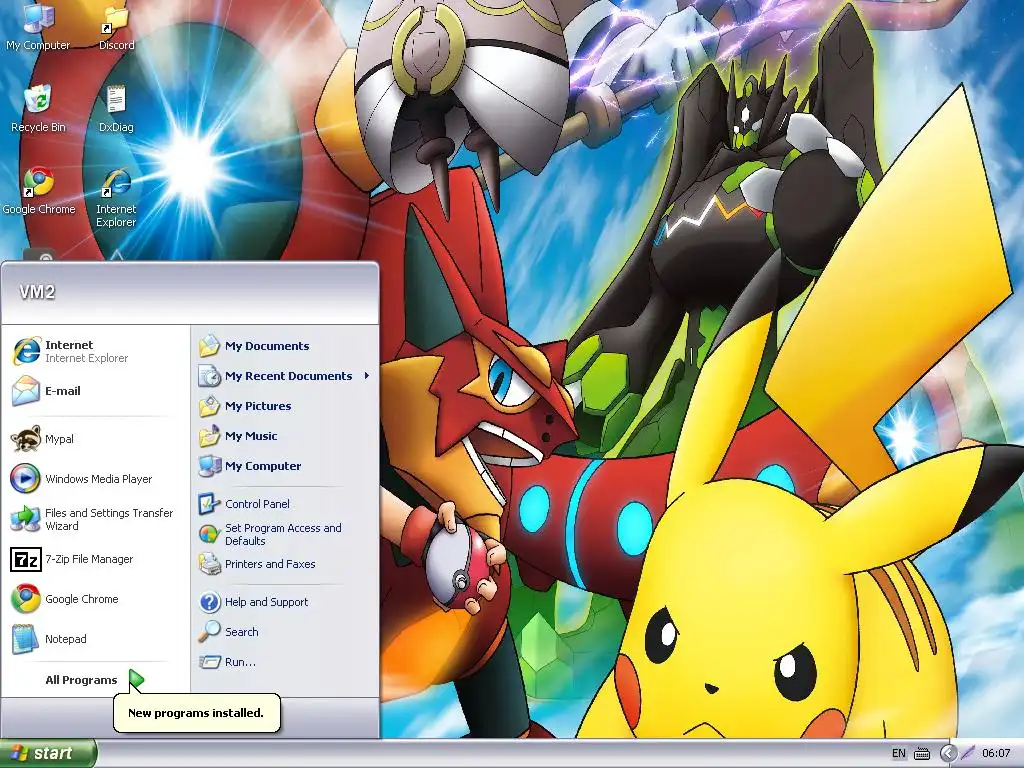Open My Recent Documents menu entry
1024x768 pixels.
(x=285, y=376)
